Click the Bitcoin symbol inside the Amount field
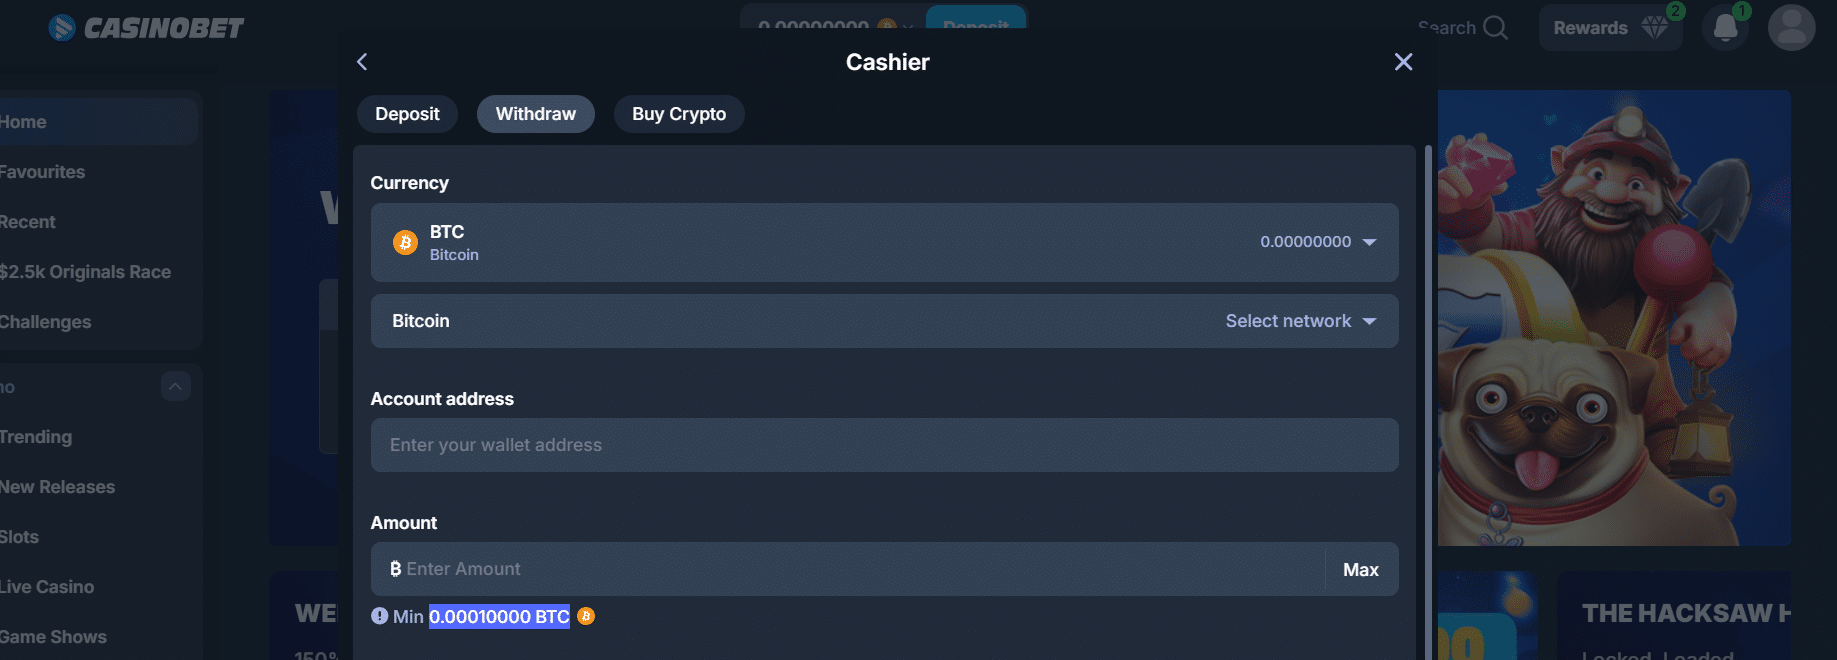1837x660 pixels. click(396, 569)
